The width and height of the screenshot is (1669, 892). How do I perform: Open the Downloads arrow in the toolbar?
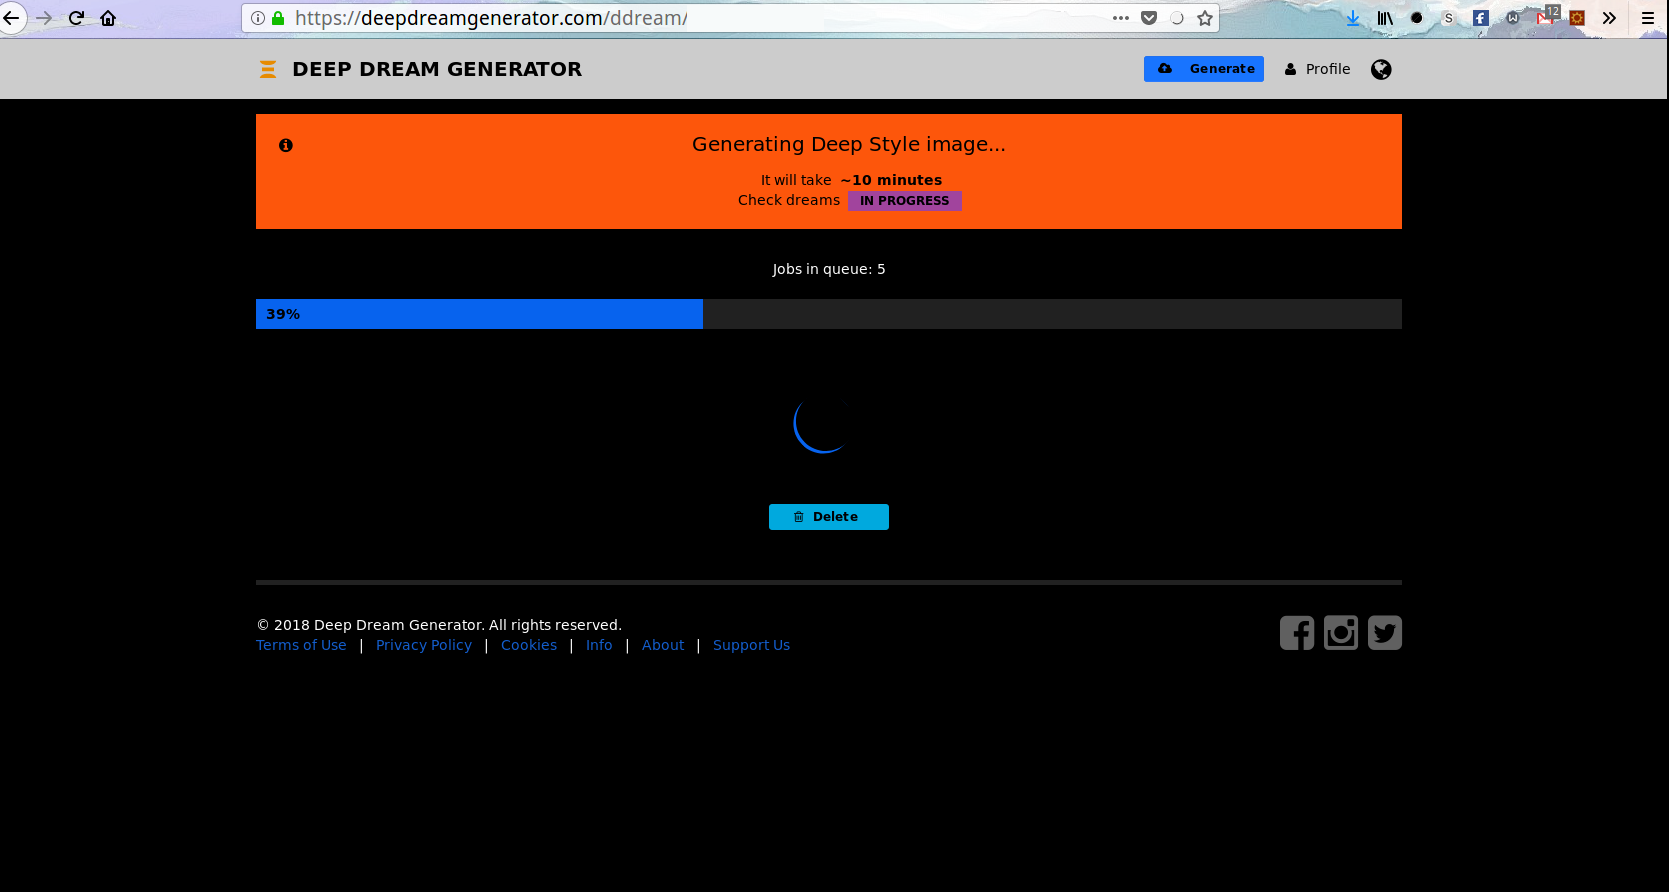coord(1353,18)
